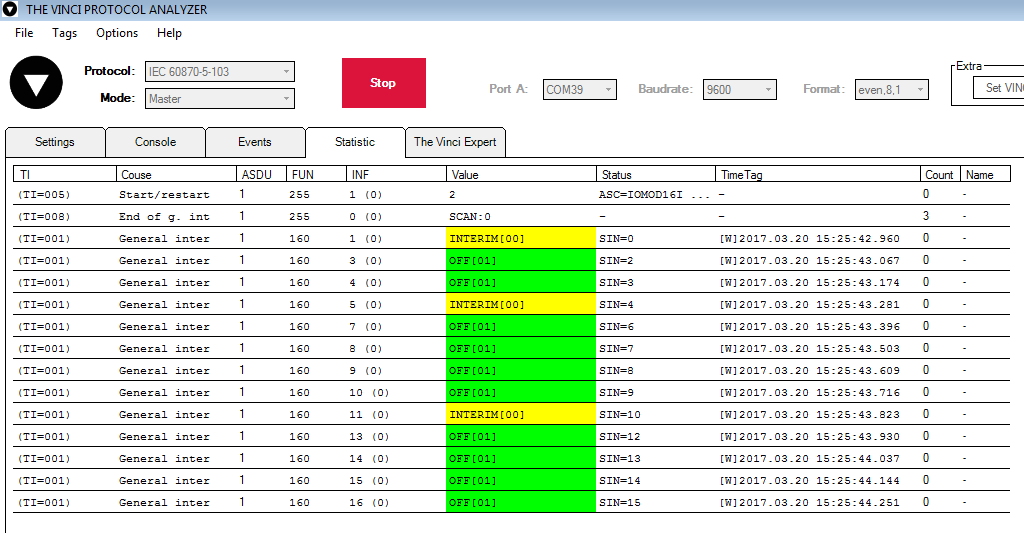
Task: Open the File menu
Action: click(x=24, y=33)
